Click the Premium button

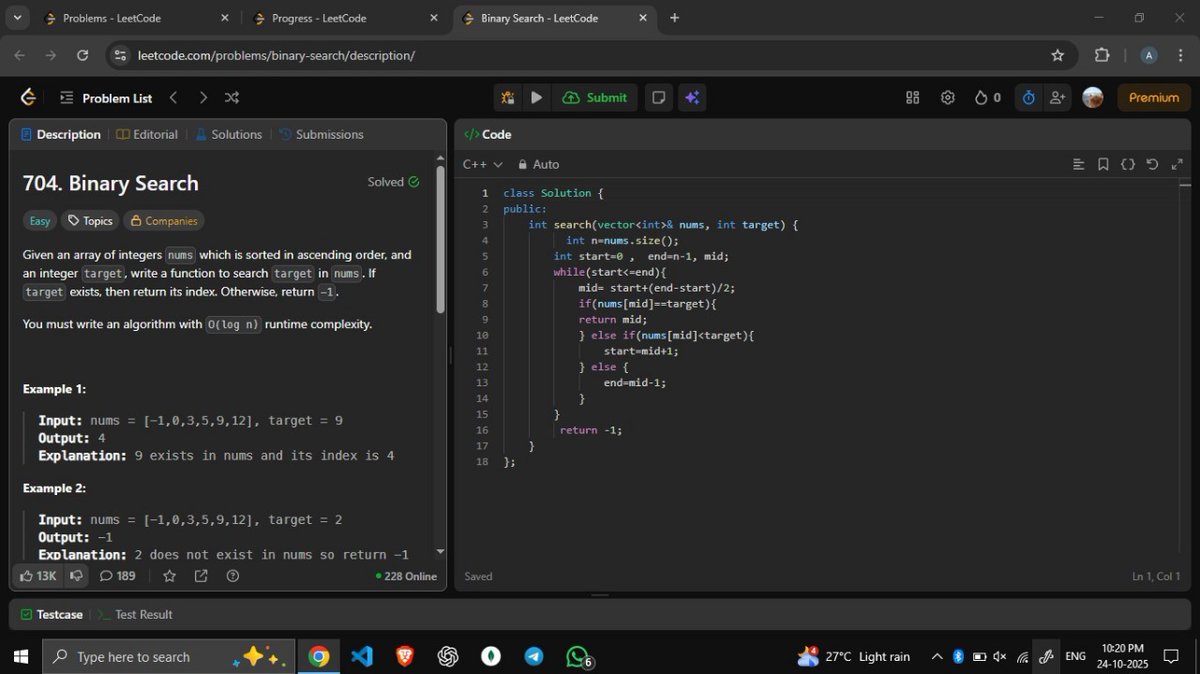coord(1154,97)
